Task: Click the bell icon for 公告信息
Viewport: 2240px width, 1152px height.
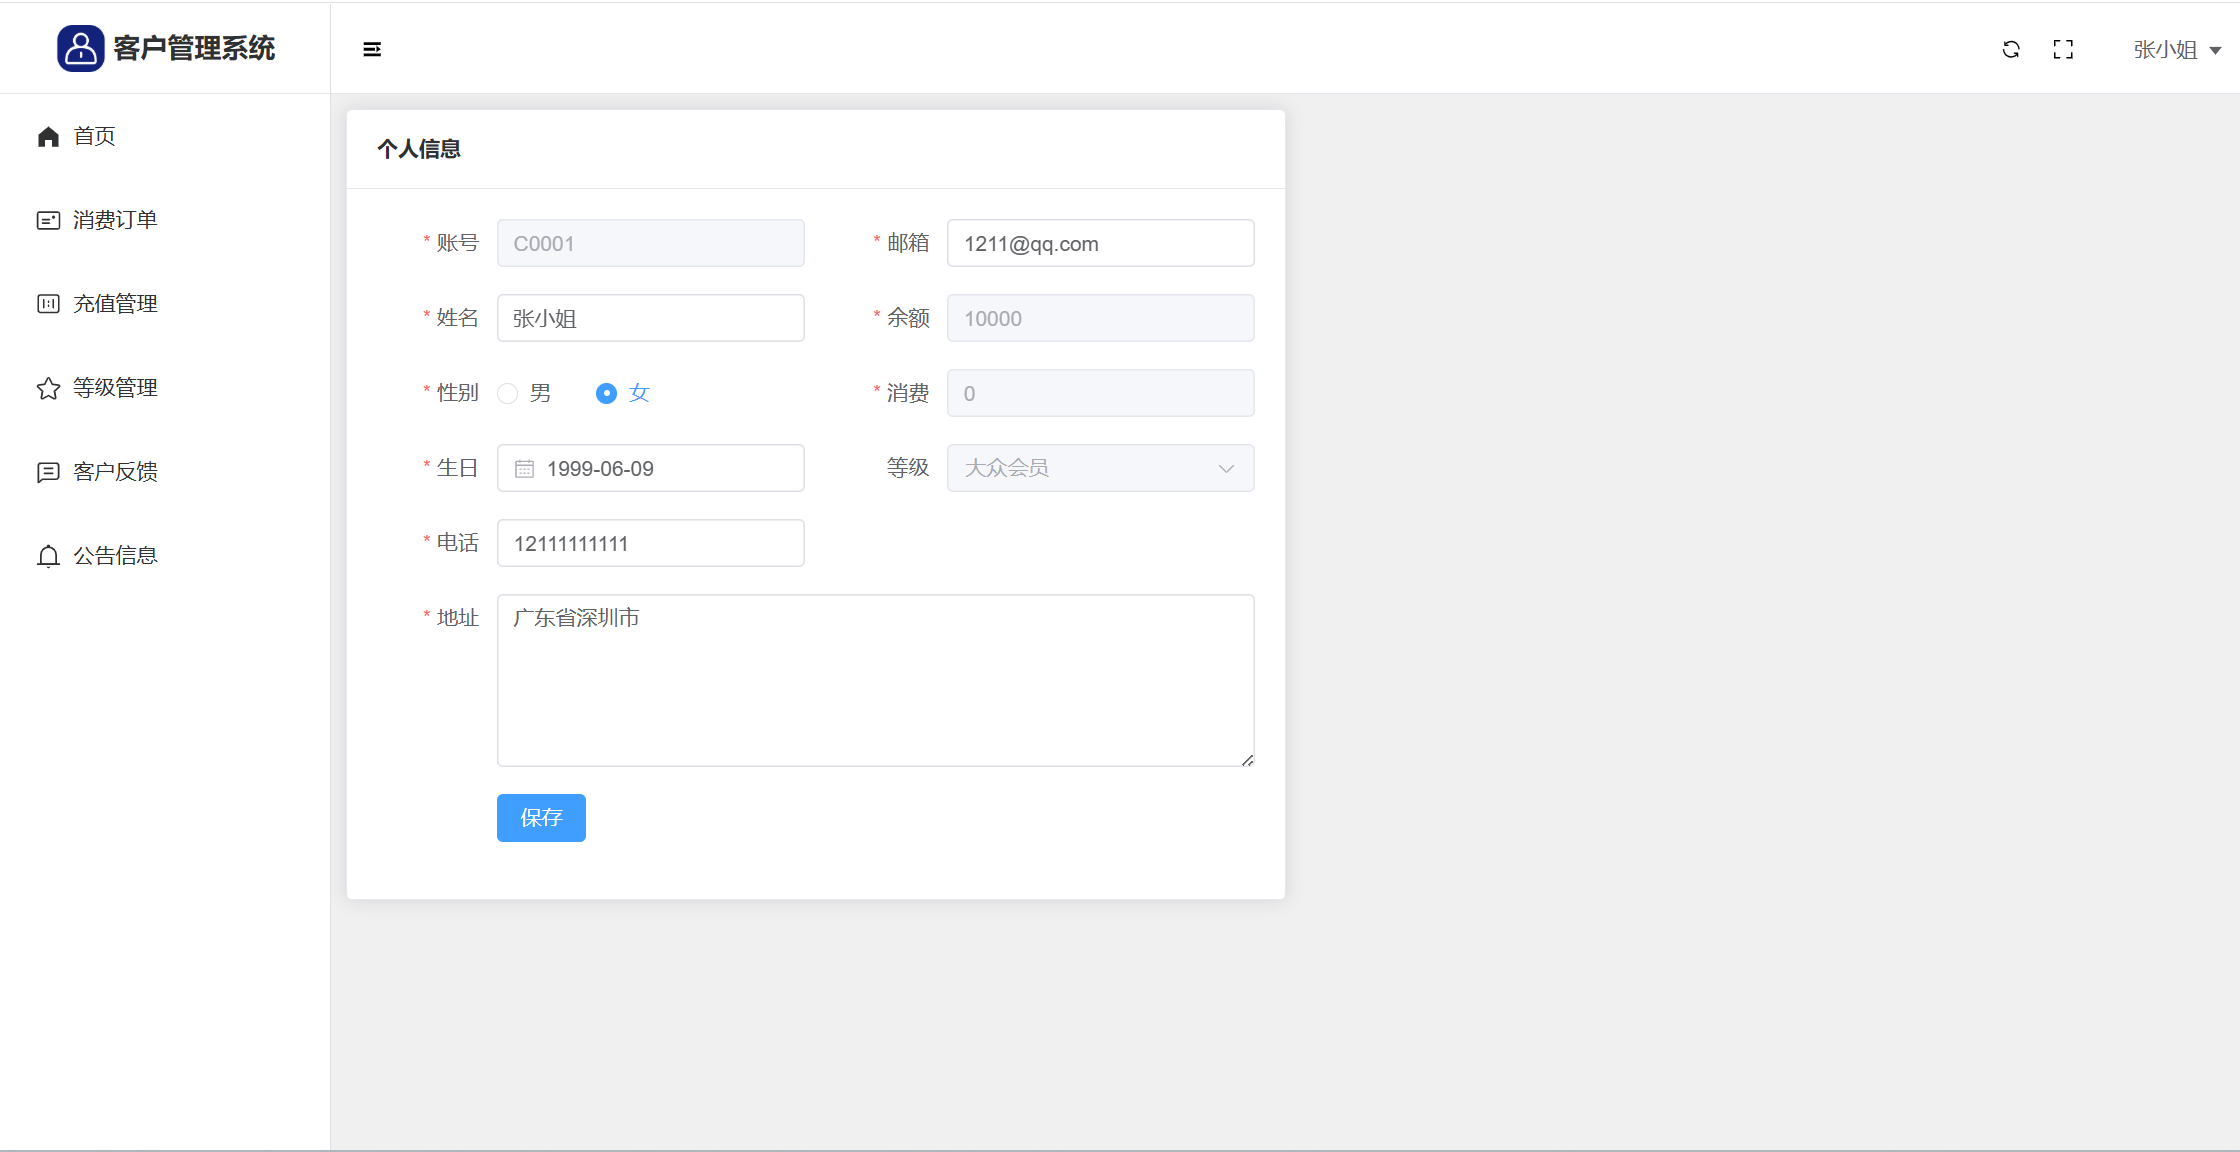Action: (48, 556)
